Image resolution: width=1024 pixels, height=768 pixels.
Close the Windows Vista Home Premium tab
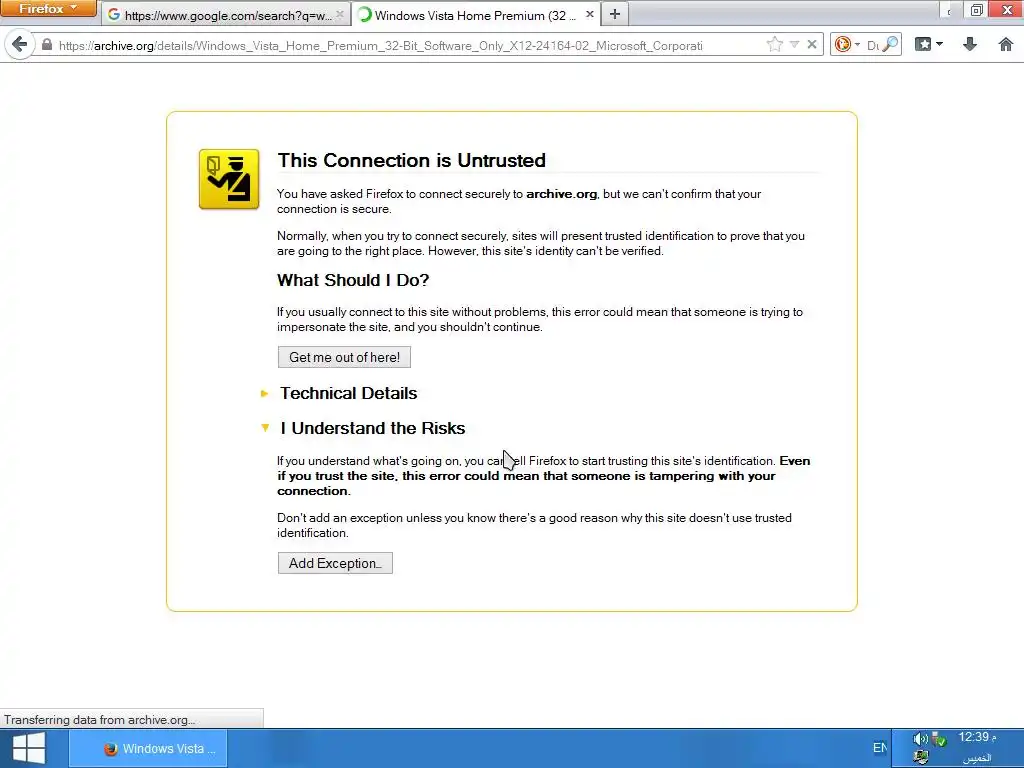(589, 14)
